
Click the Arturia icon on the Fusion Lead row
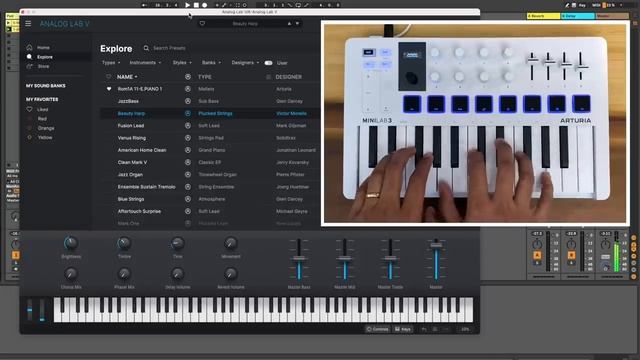pyautogui.click(x=188, y=126)
